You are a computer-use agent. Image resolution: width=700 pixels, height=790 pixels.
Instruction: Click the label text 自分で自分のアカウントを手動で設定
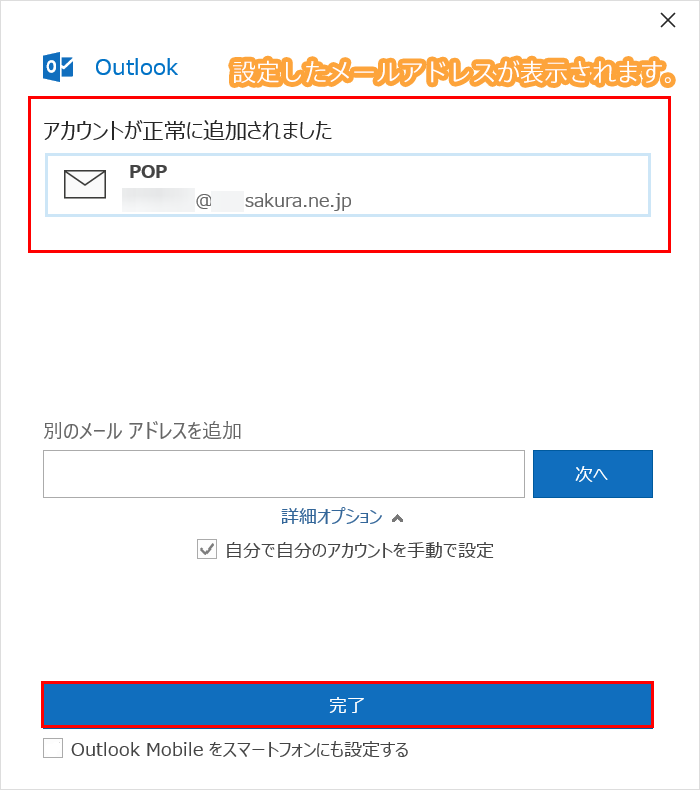coord(359,550)
